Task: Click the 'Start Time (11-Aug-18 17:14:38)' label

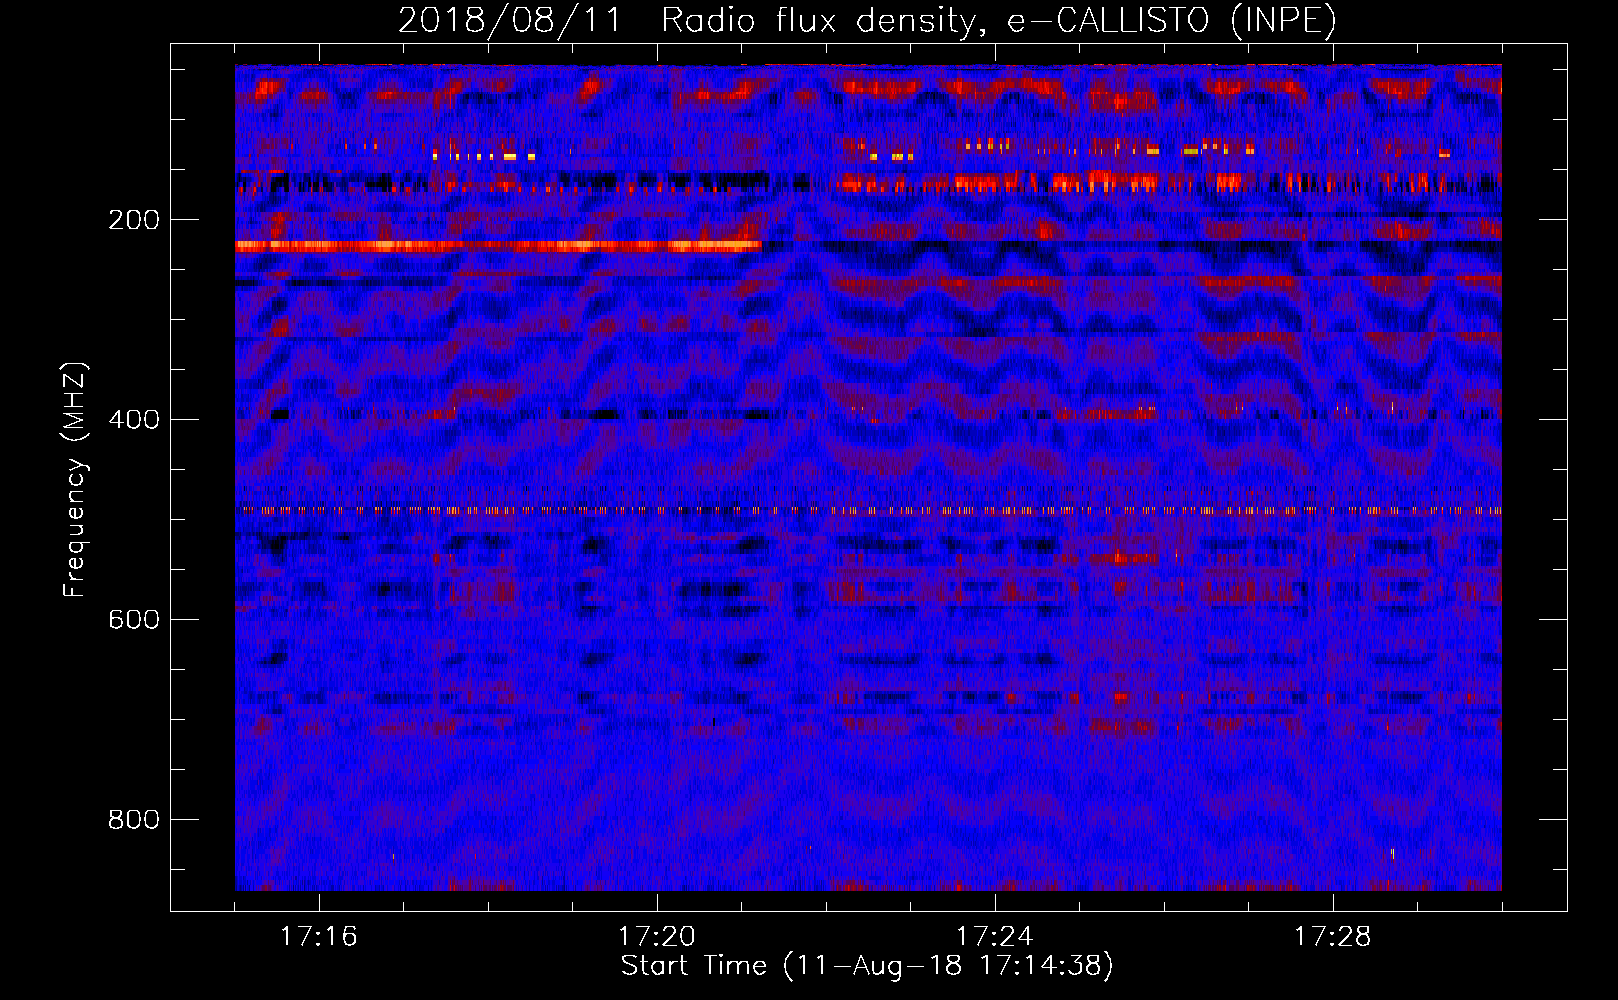Action: 867,966
